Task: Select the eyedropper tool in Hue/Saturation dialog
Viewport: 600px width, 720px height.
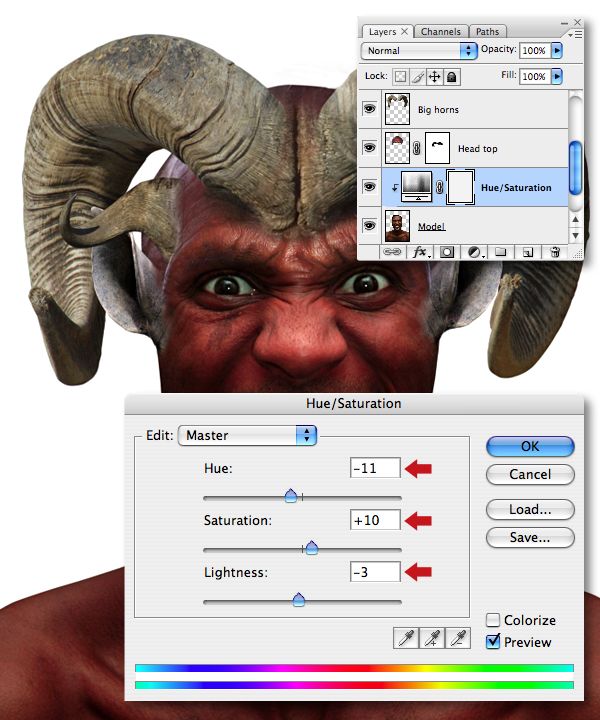Action: click(406, 638)
